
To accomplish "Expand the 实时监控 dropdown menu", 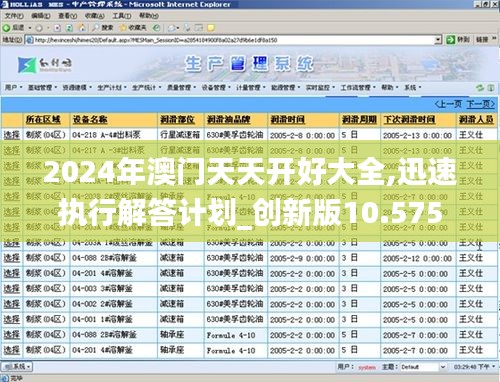I will pos(320,87).
